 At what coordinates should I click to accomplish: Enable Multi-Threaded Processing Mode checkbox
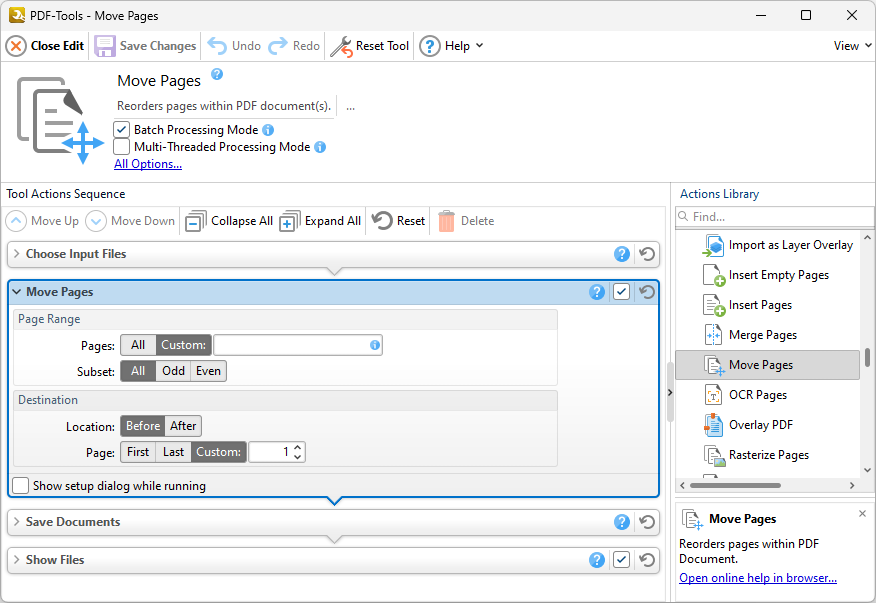tap(122, 147)
